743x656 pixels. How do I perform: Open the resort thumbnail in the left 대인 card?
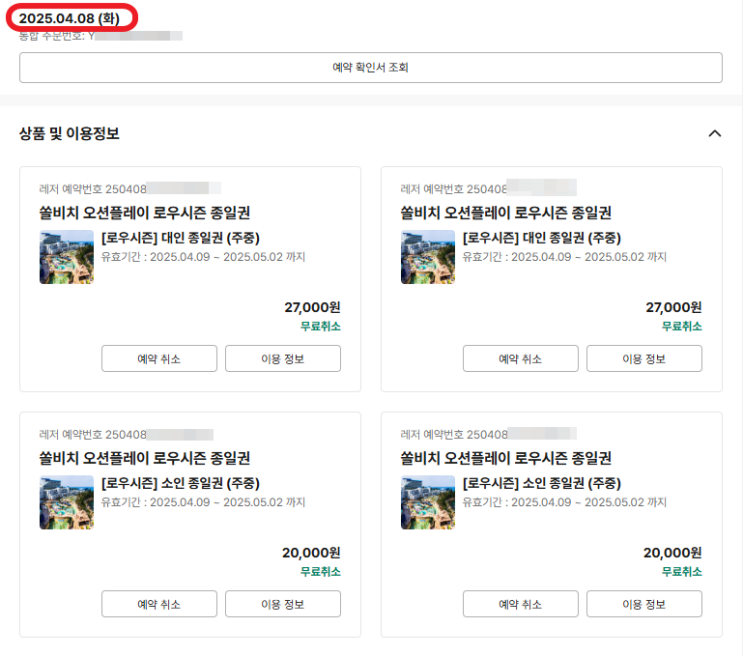(x=67, y=257)
